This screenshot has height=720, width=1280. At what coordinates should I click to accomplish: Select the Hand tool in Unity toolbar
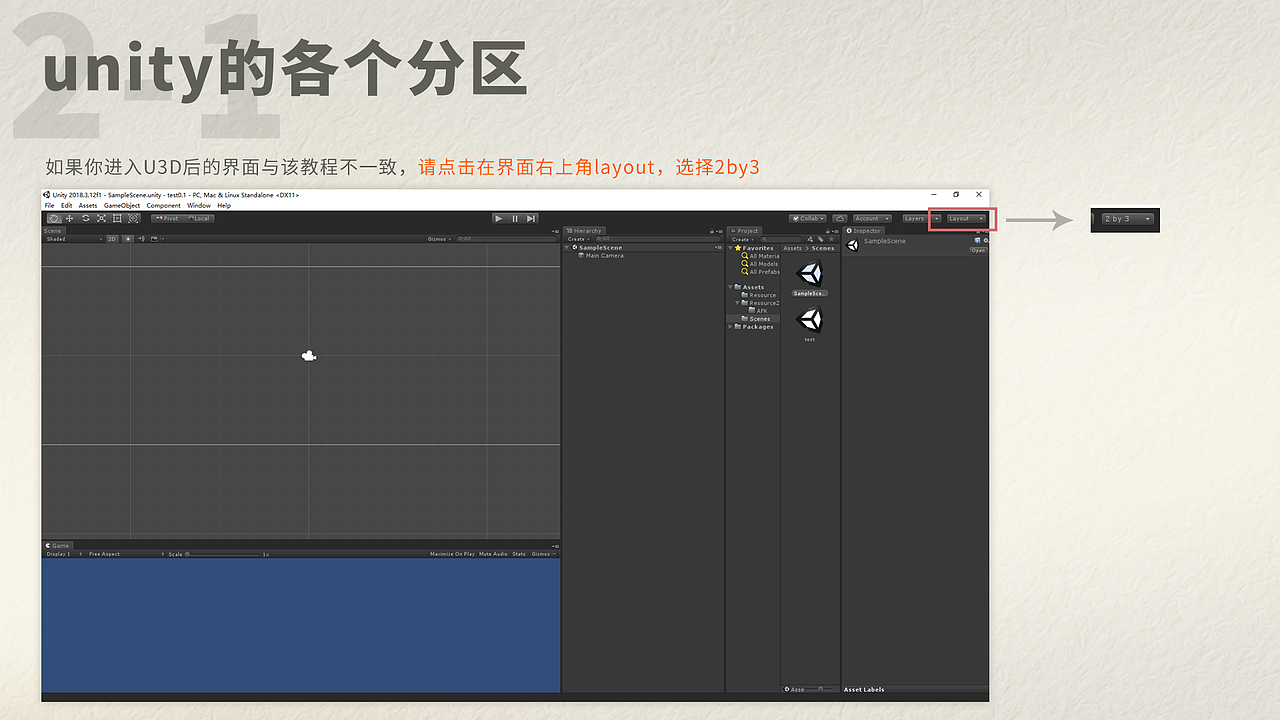[53, 218]
